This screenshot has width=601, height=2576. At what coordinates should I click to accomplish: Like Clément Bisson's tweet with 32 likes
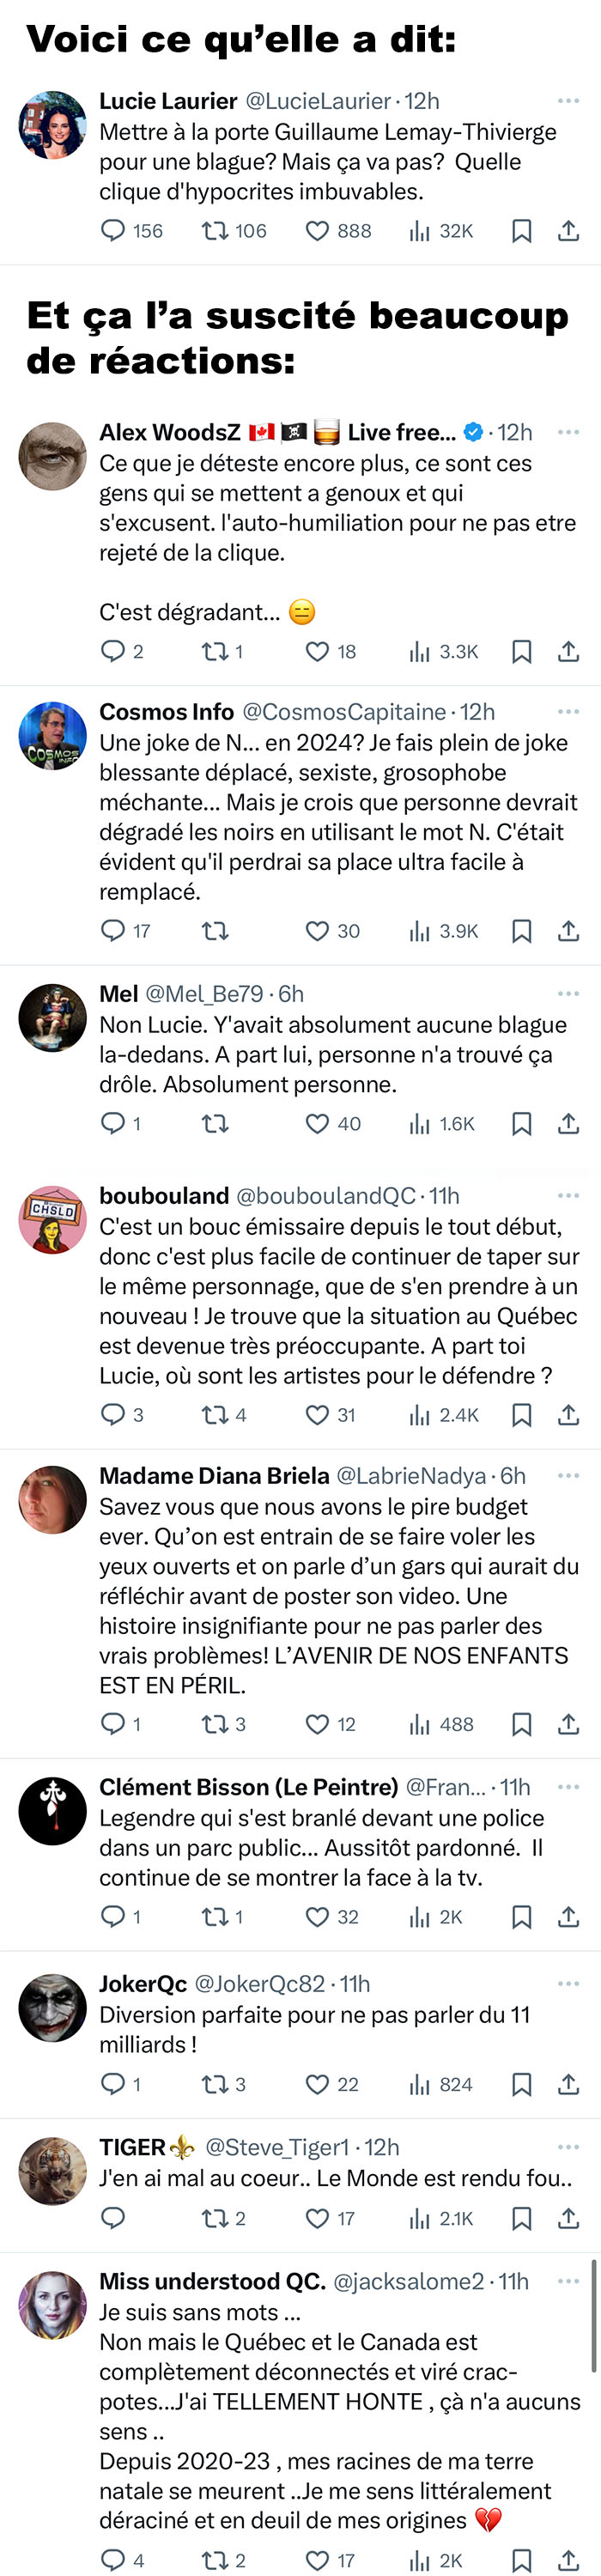pyautogui.click(x=317, y=1917)
